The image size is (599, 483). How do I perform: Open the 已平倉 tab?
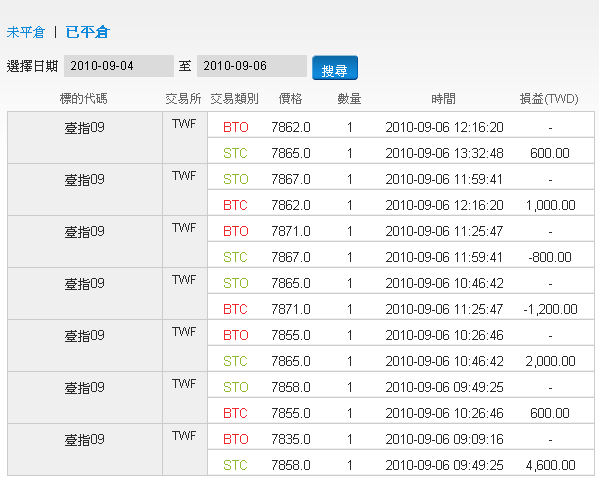(88, 32)
